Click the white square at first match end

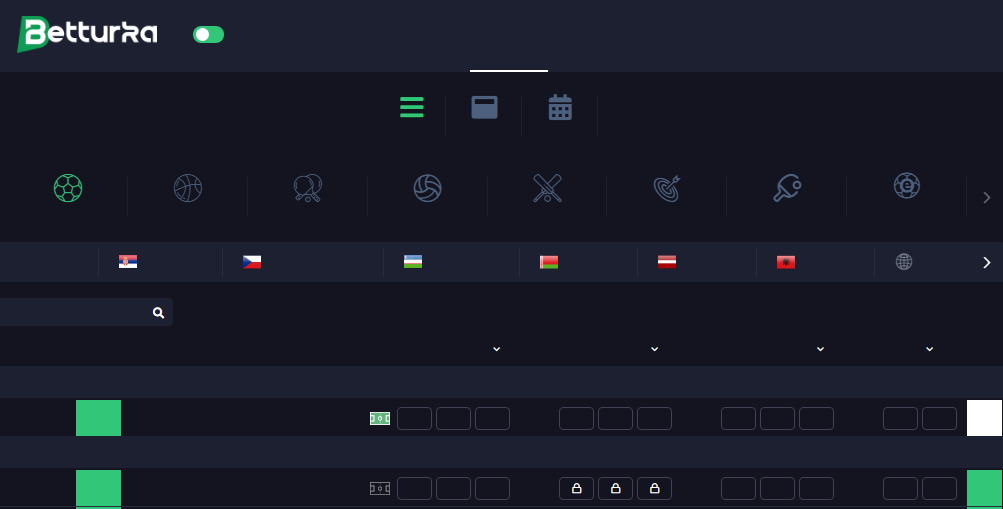tap(984, 418)
